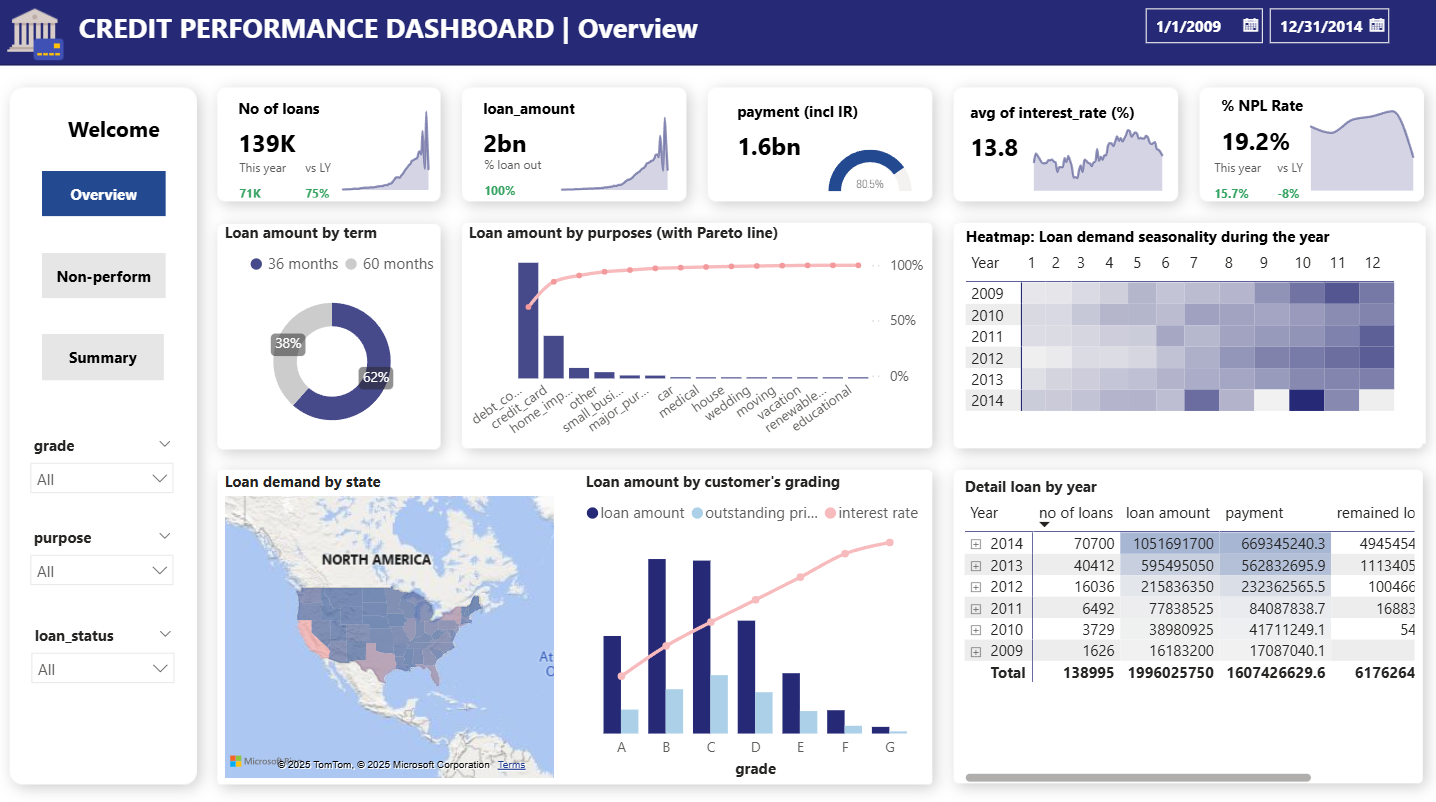Open the start date calendar picker icon

click(1250, 26)
